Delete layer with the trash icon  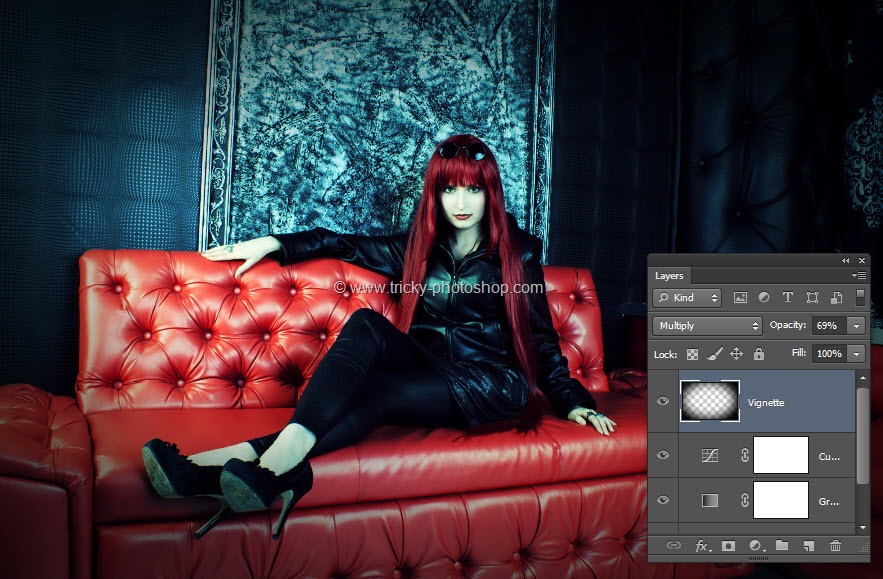click(x=835, y=546)
